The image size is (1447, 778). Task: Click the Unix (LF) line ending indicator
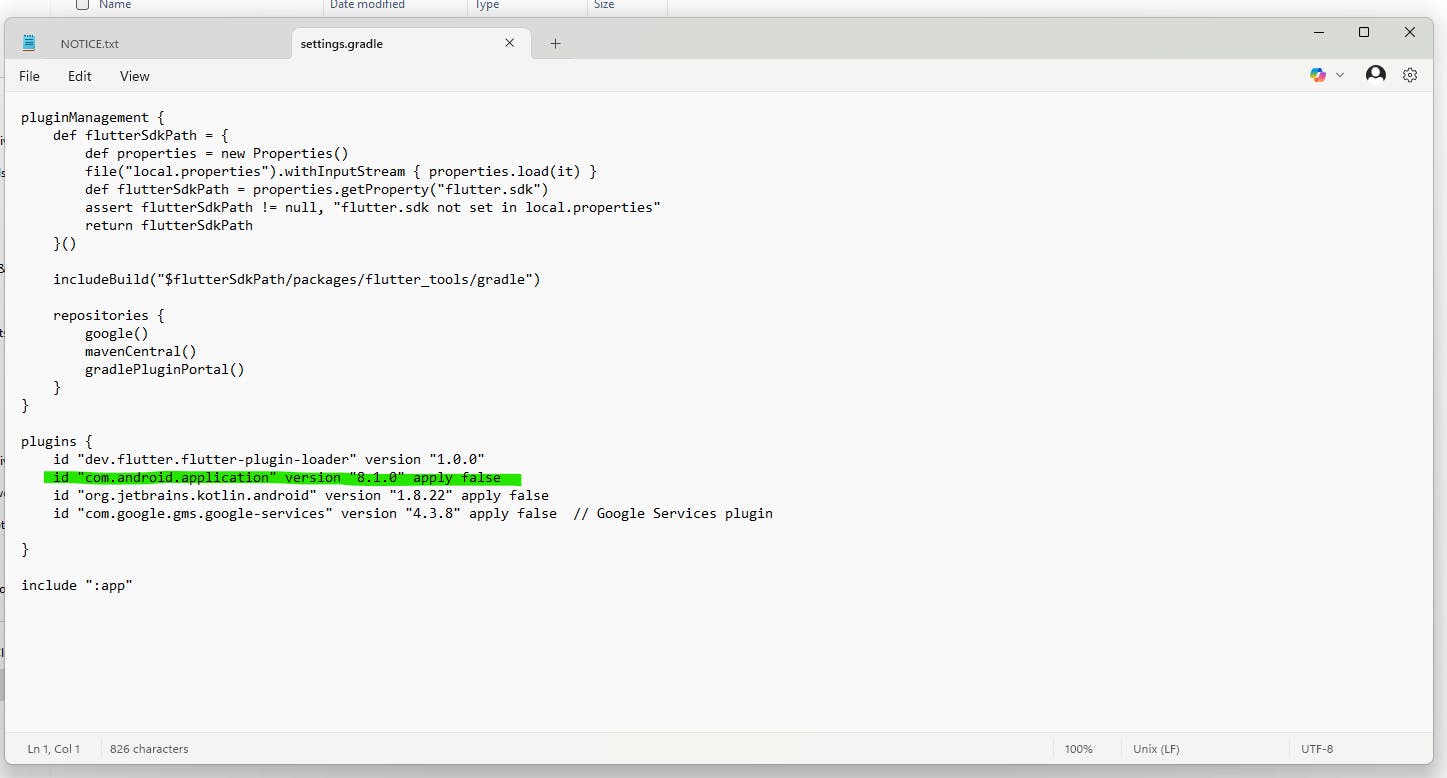[1156, 749]
